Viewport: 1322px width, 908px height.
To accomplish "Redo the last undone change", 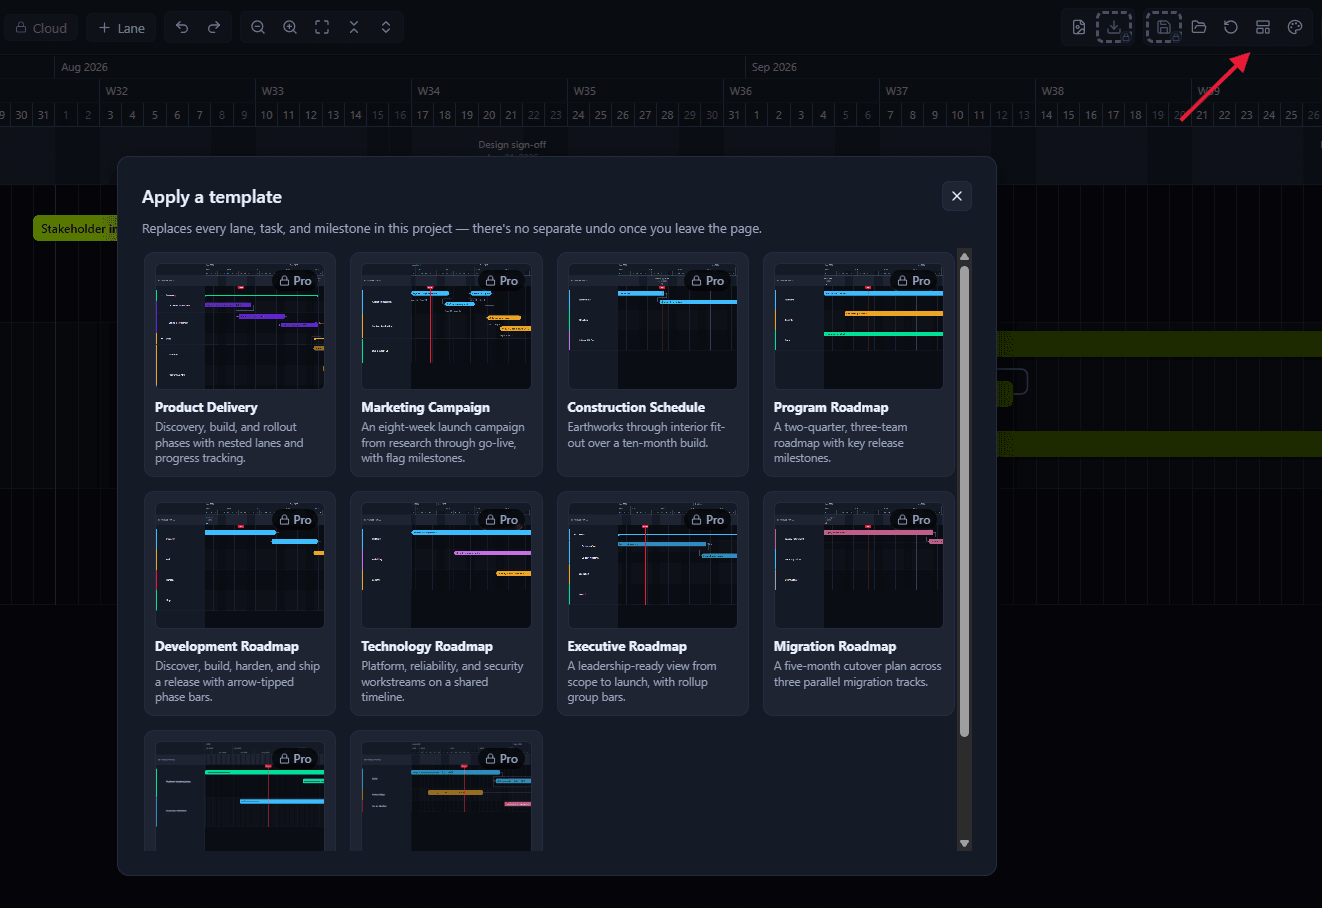I will click(214, 28).
